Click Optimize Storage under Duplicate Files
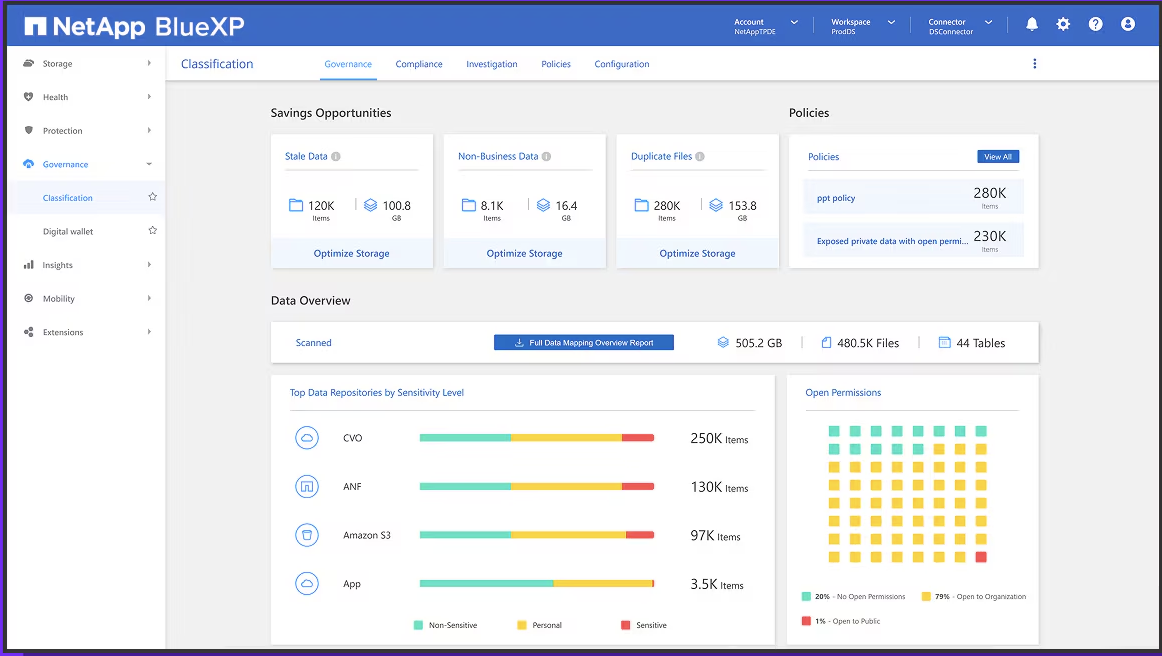The width and height of the screenshot is (1162, 656). (x=697, y=254)
